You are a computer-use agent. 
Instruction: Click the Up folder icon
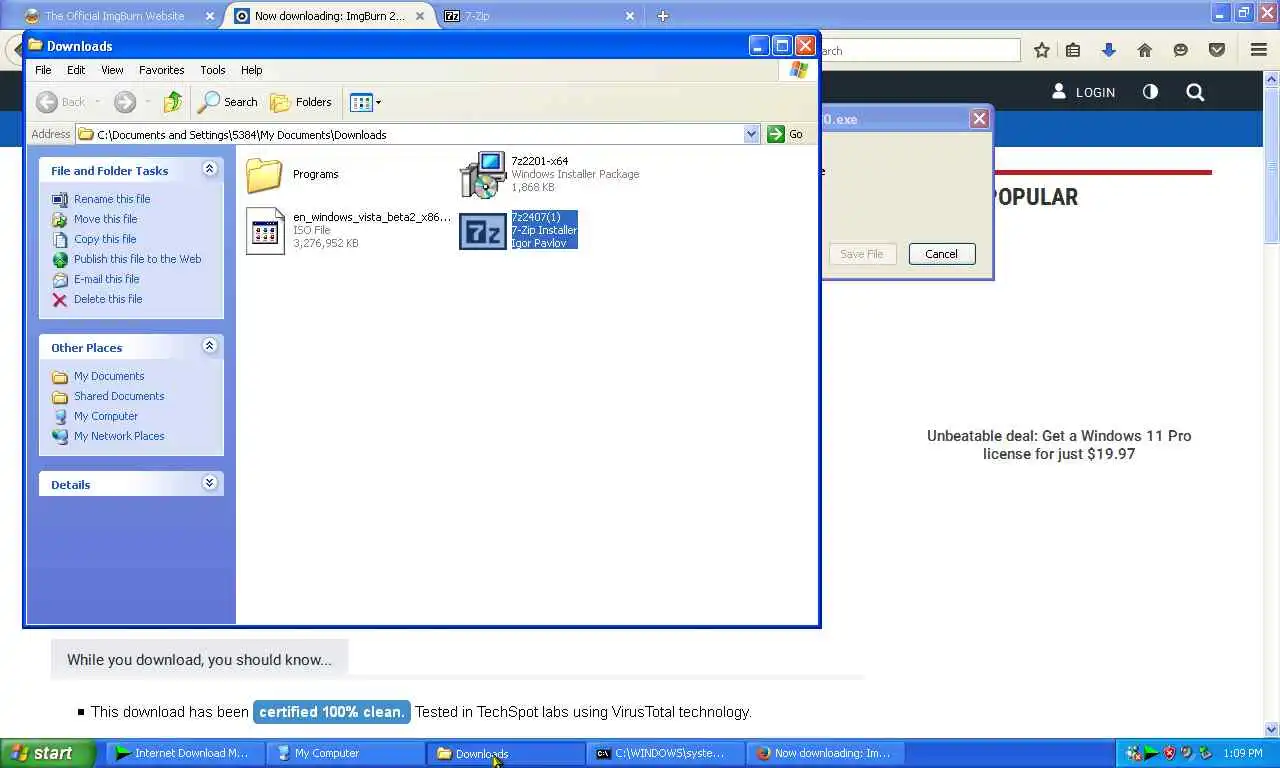pyautogui.click(x=173, y=102)
